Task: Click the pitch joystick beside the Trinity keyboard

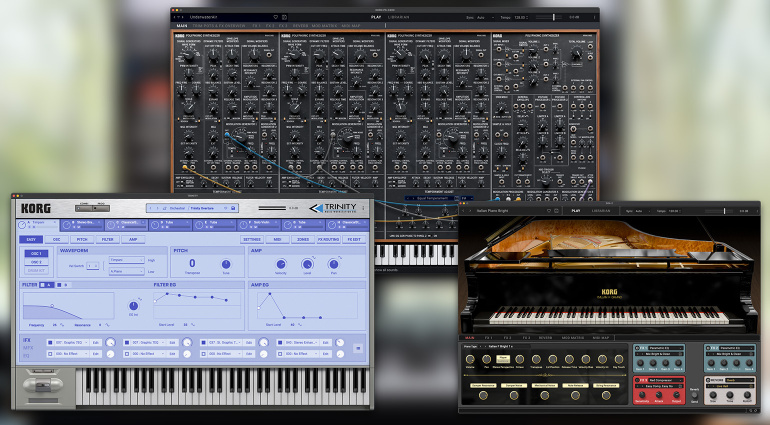Action: [41, 383]
